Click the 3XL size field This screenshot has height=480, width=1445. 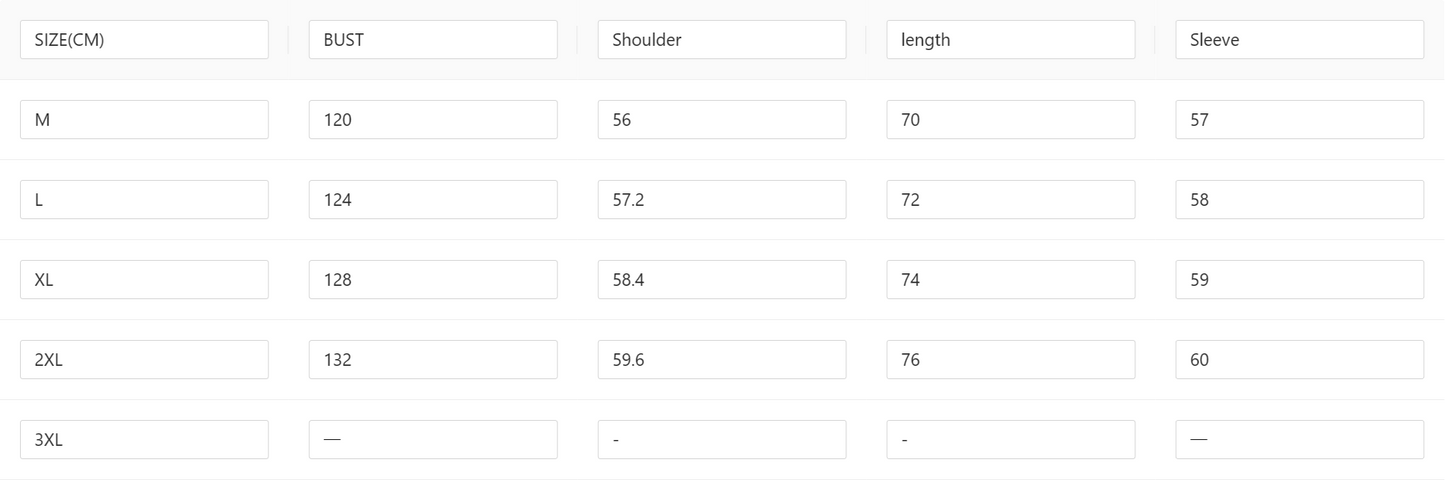[144, 440]
